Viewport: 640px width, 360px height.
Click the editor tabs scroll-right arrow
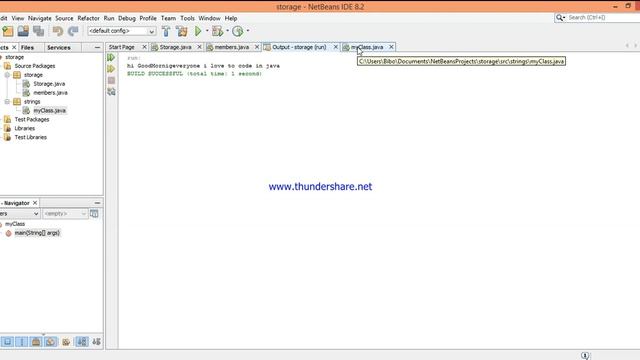[x=636, y=46]
